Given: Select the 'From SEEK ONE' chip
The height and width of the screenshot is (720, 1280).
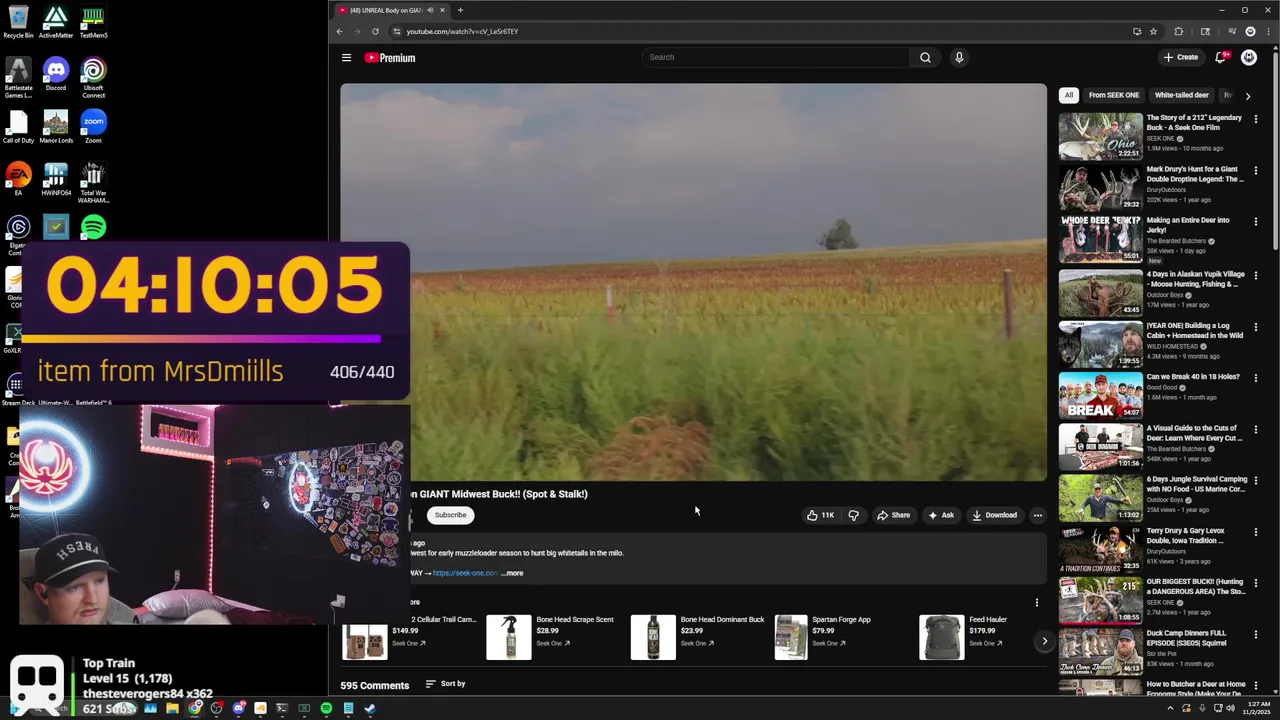Looking at the screenshot, I should click(1114, 95).
